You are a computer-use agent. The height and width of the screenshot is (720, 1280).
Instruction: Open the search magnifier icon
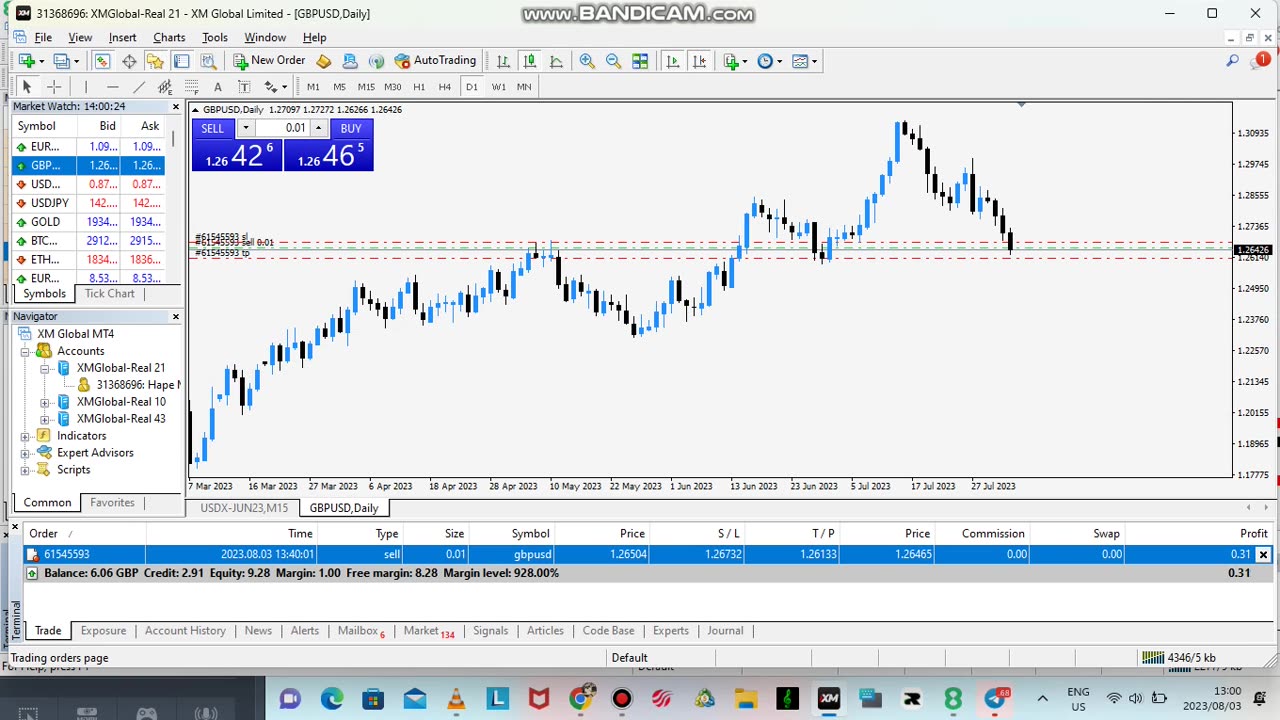[1232, 61]
